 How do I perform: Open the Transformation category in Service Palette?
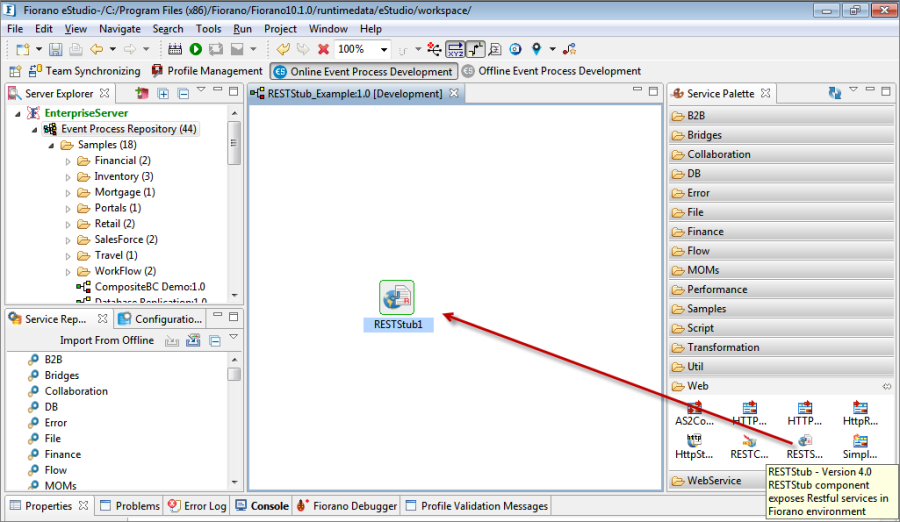click(781, 347)
